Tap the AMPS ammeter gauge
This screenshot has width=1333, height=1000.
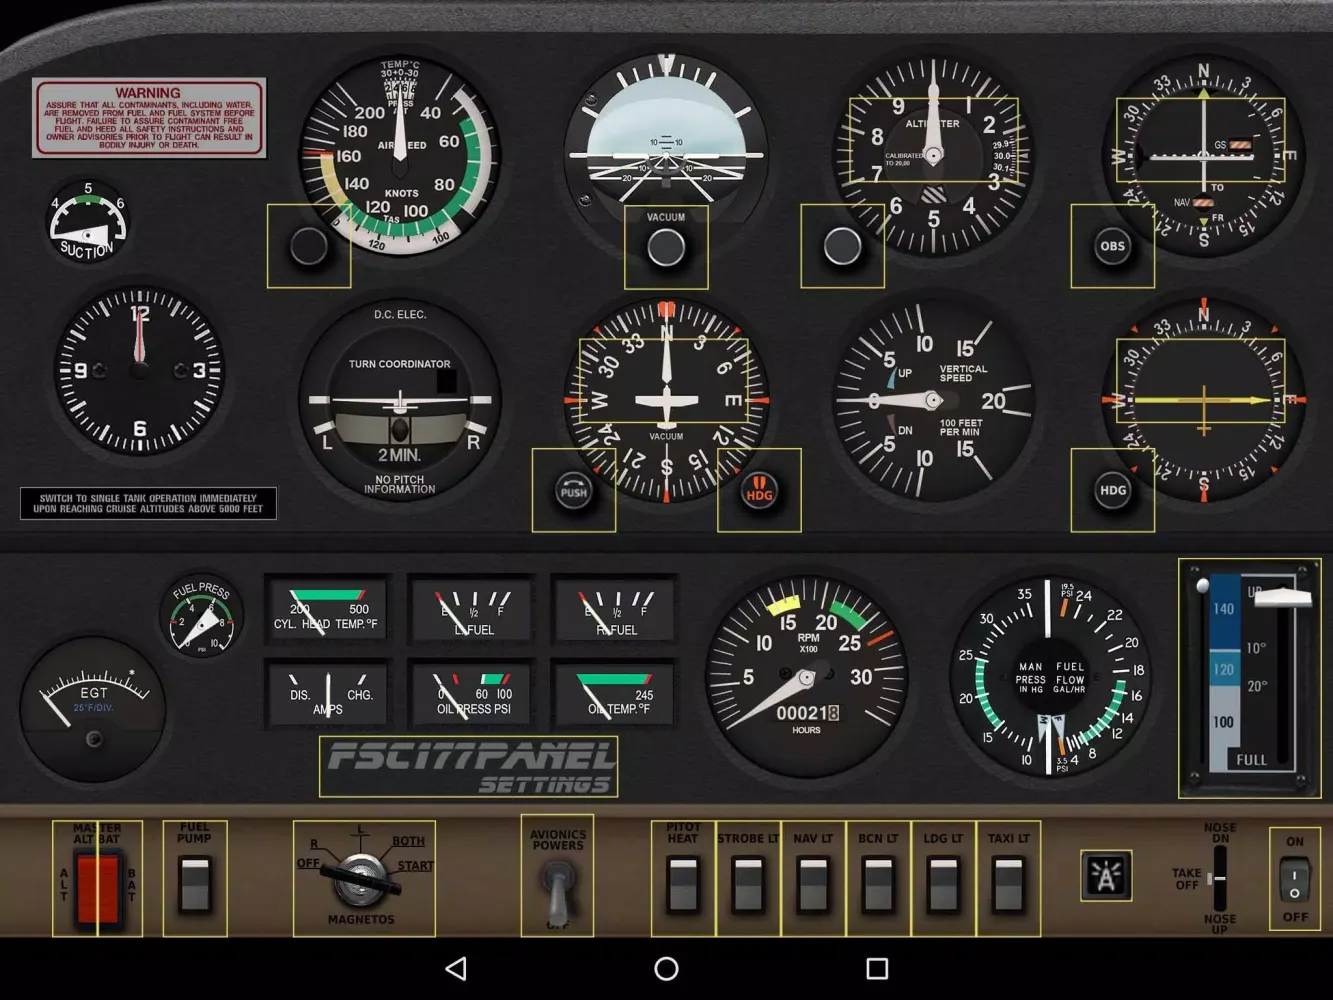point(327,692)
